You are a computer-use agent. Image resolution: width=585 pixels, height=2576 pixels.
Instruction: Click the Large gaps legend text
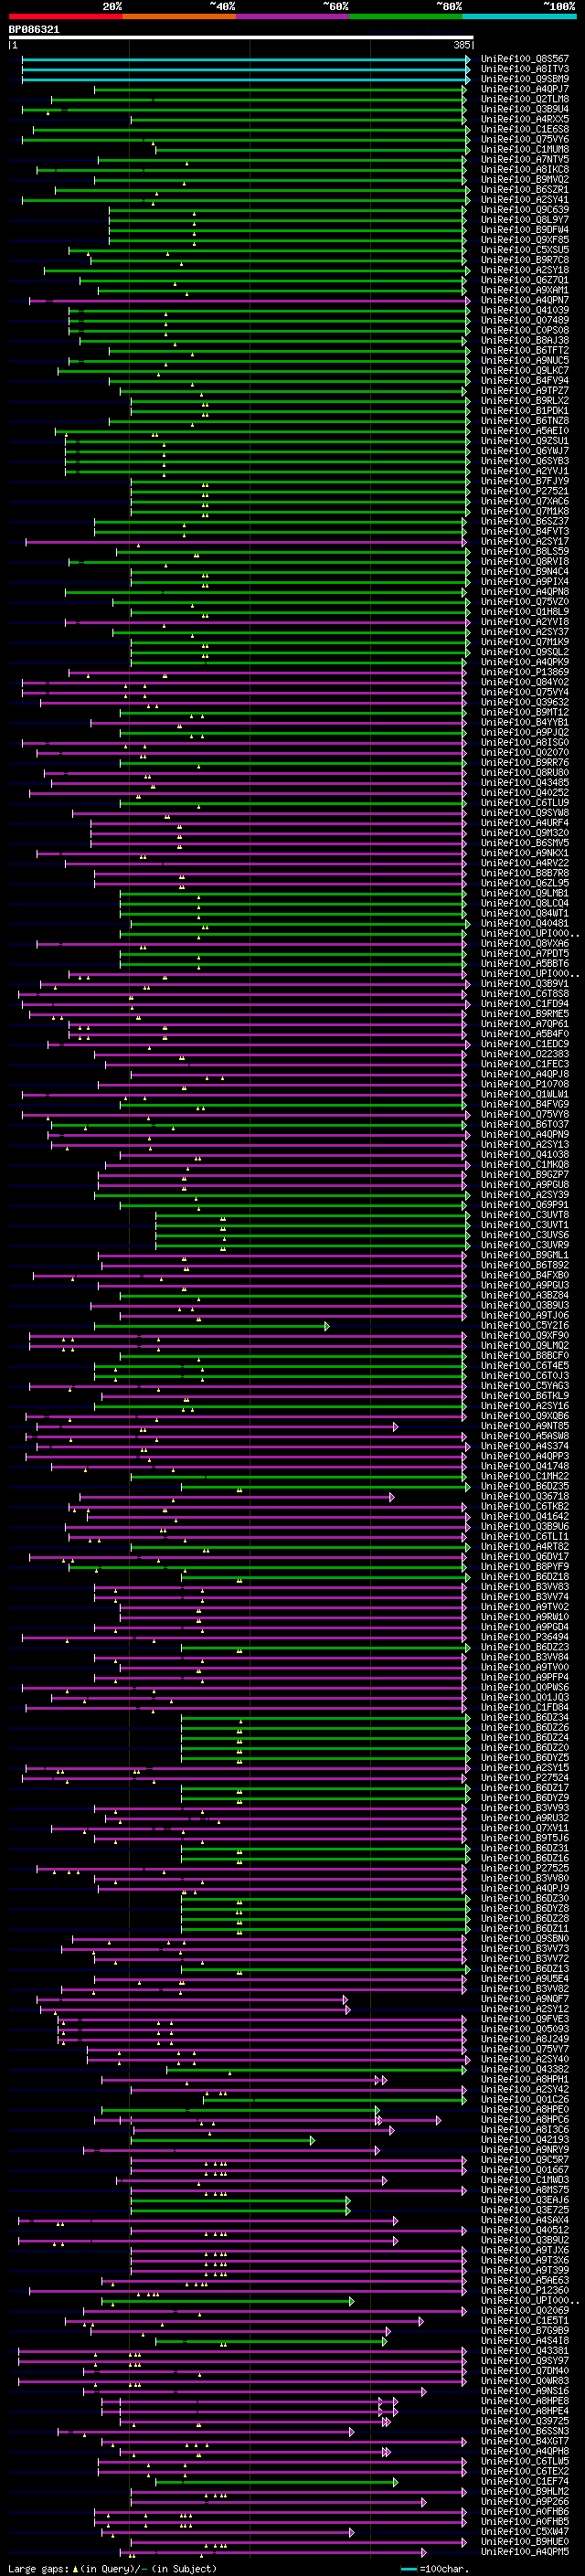112,2569
